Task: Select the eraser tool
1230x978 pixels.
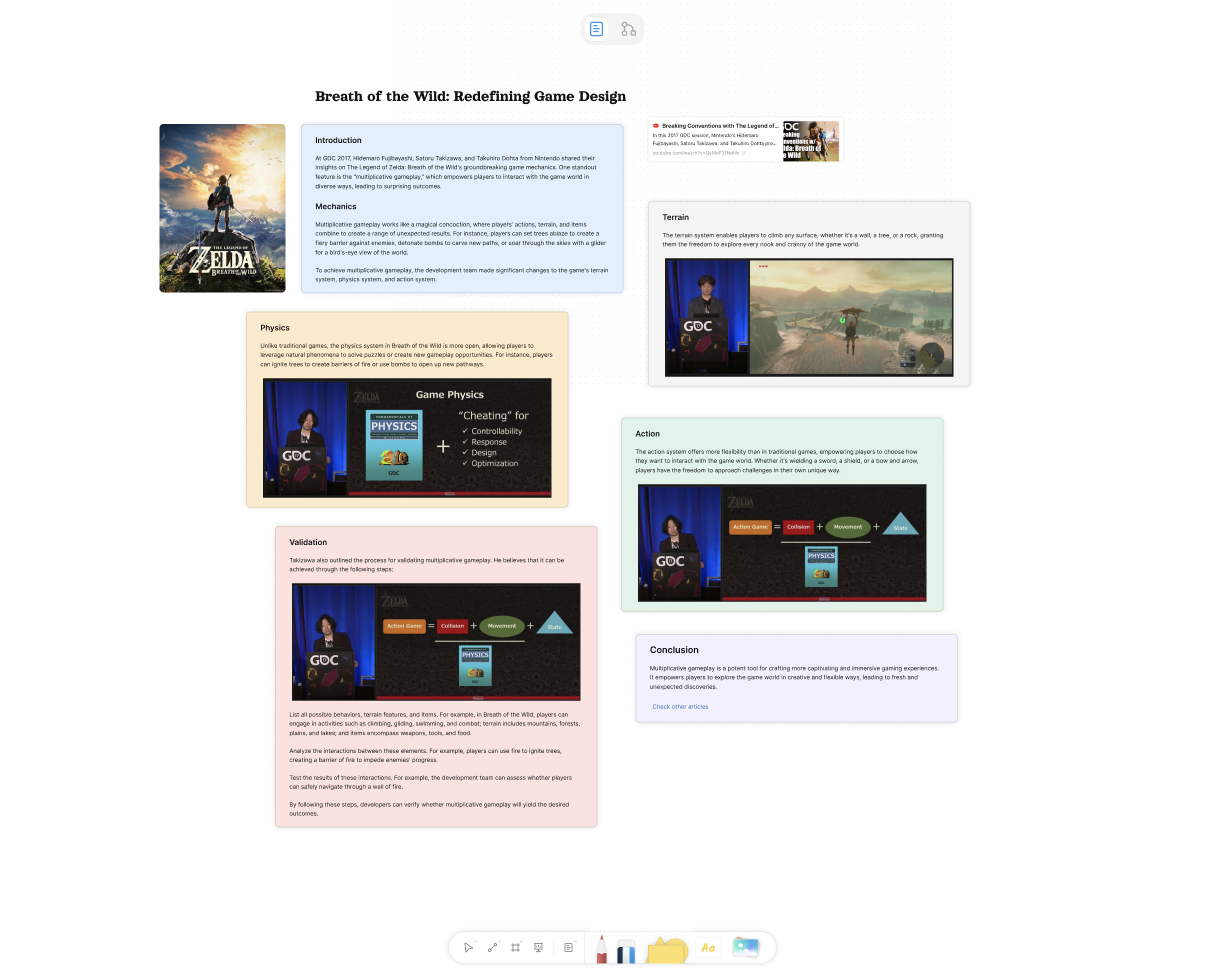Action: (626, 951)
